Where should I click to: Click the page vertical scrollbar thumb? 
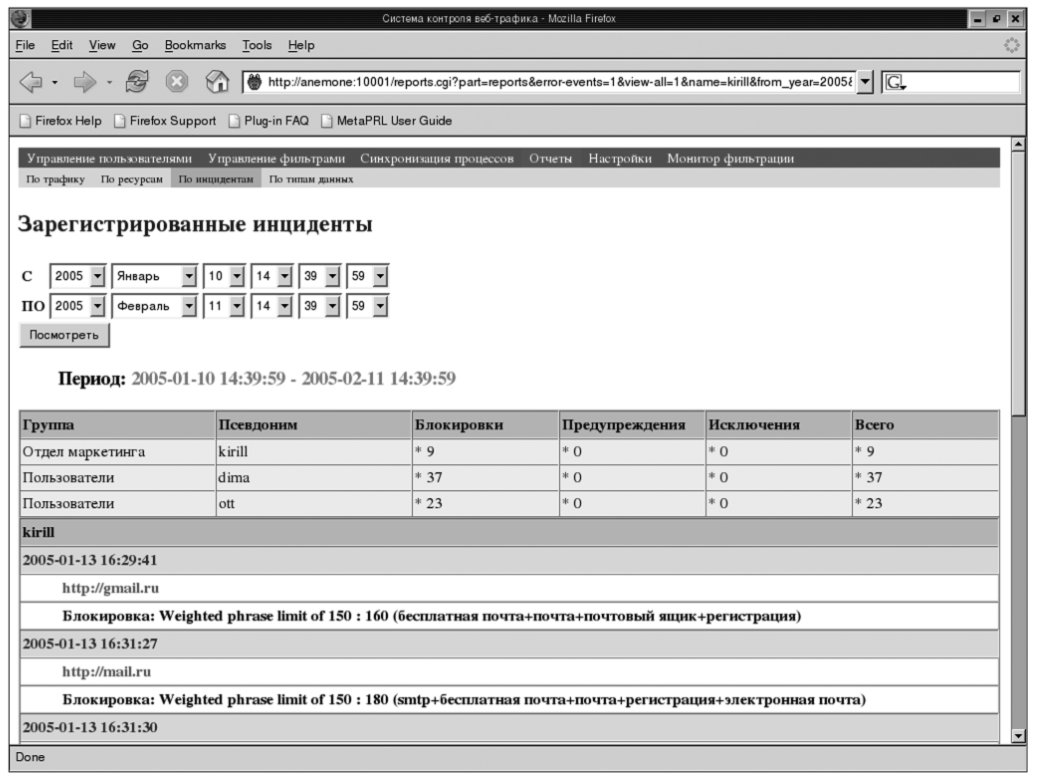(x=1019, y=285)
